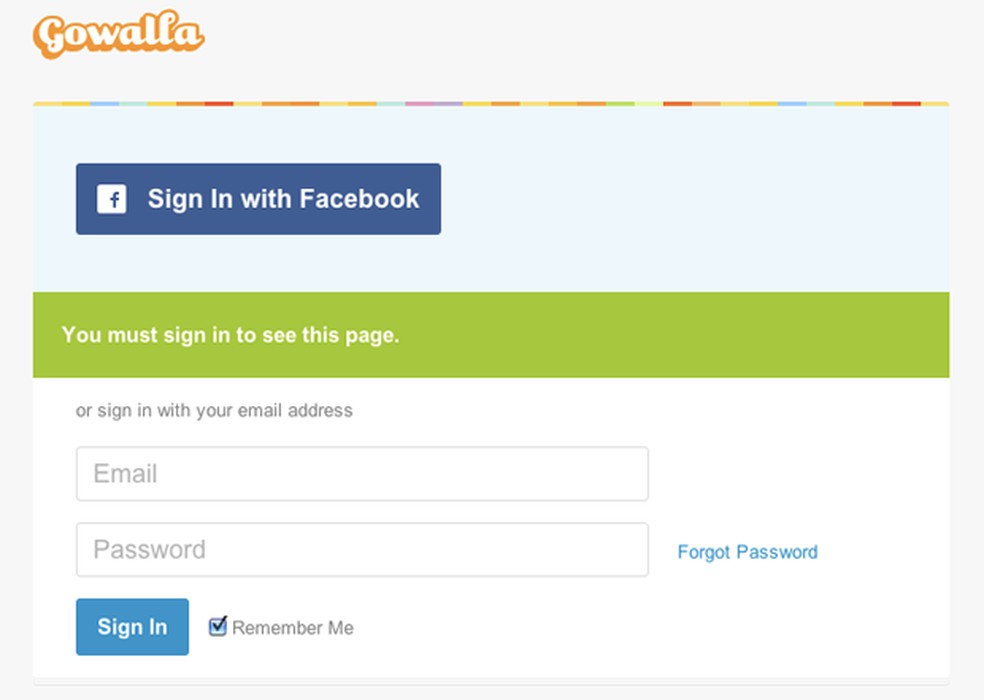
Task: Select the orange Gowalla wordmark
Action: tap(117, 34)
